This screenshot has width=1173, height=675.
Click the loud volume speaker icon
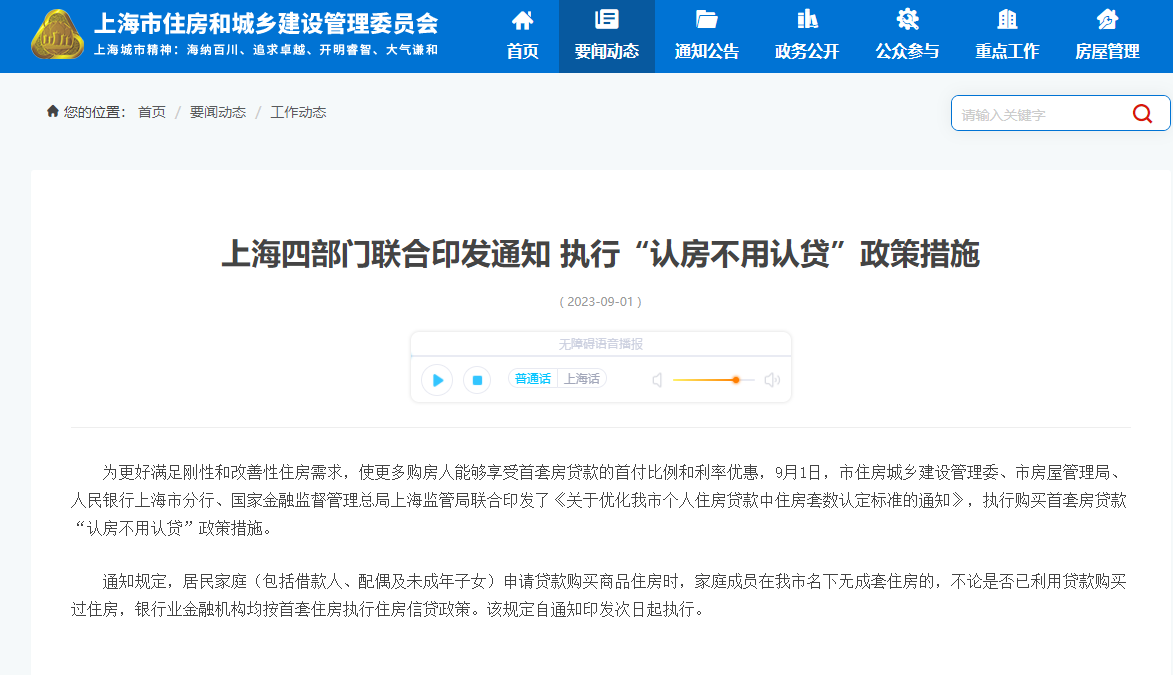pos(772,380)
